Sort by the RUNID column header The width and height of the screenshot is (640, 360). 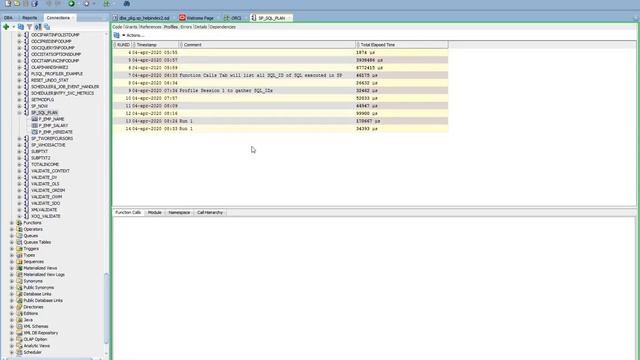[122, 44]
